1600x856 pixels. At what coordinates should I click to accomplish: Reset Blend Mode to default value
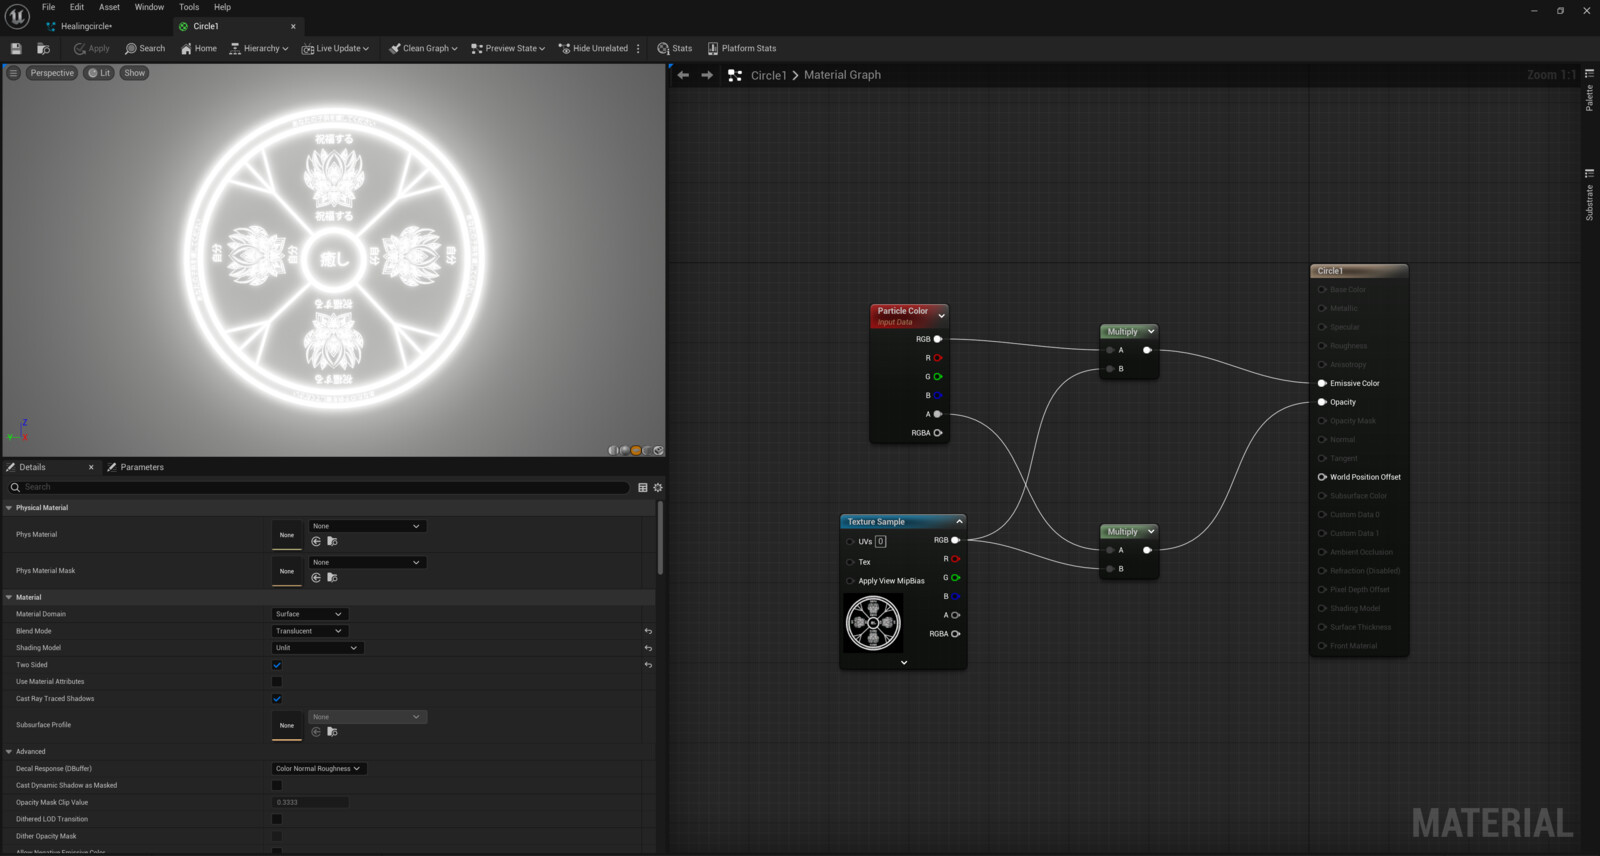(x=648, y=631)
